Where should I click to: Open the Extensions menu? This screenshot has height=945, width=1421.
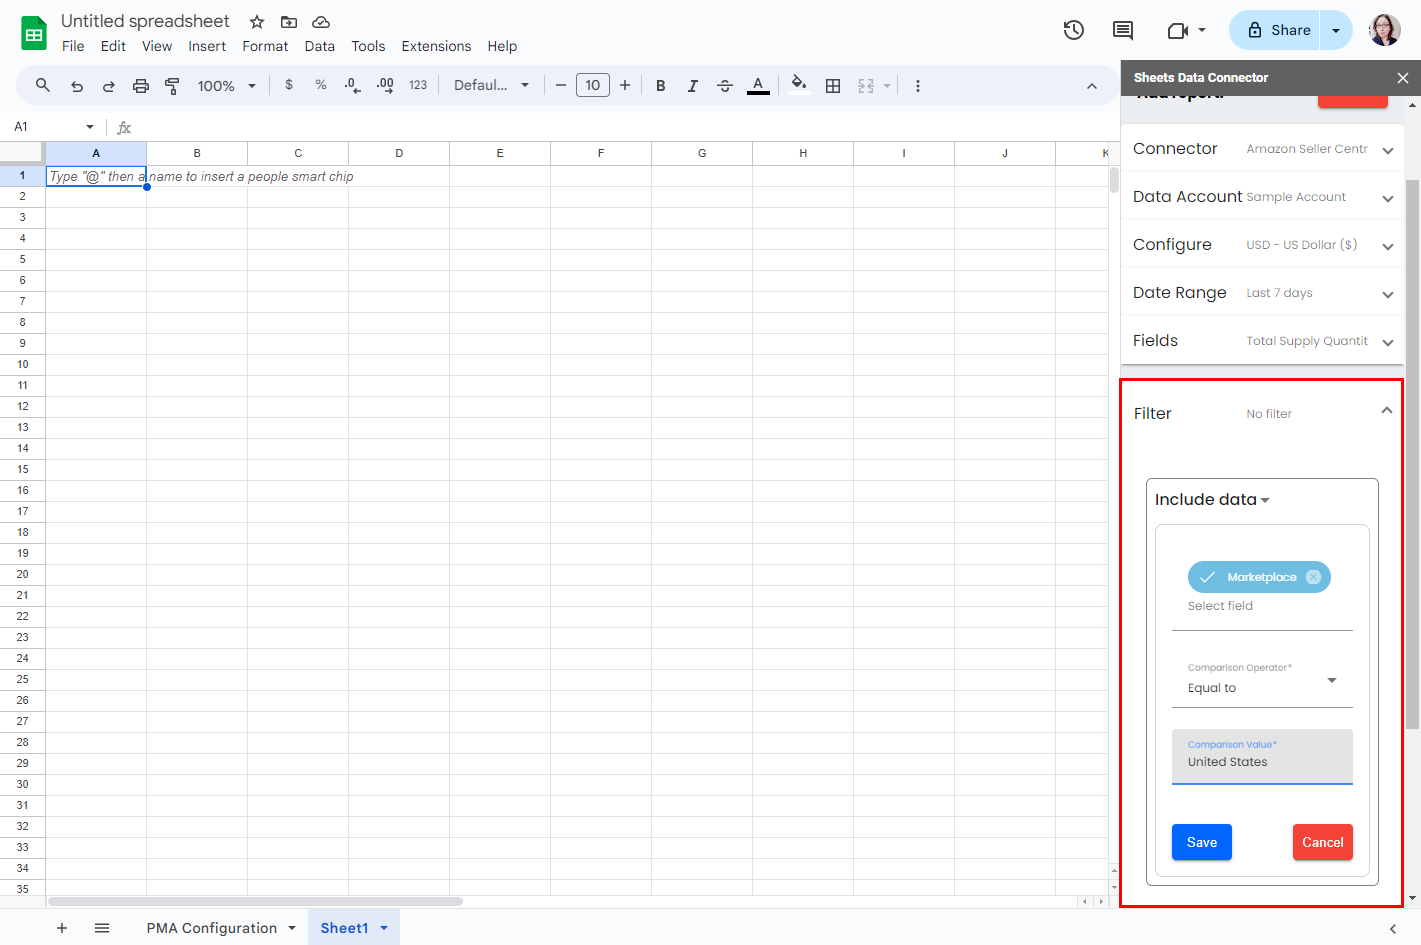pos(436,46)
